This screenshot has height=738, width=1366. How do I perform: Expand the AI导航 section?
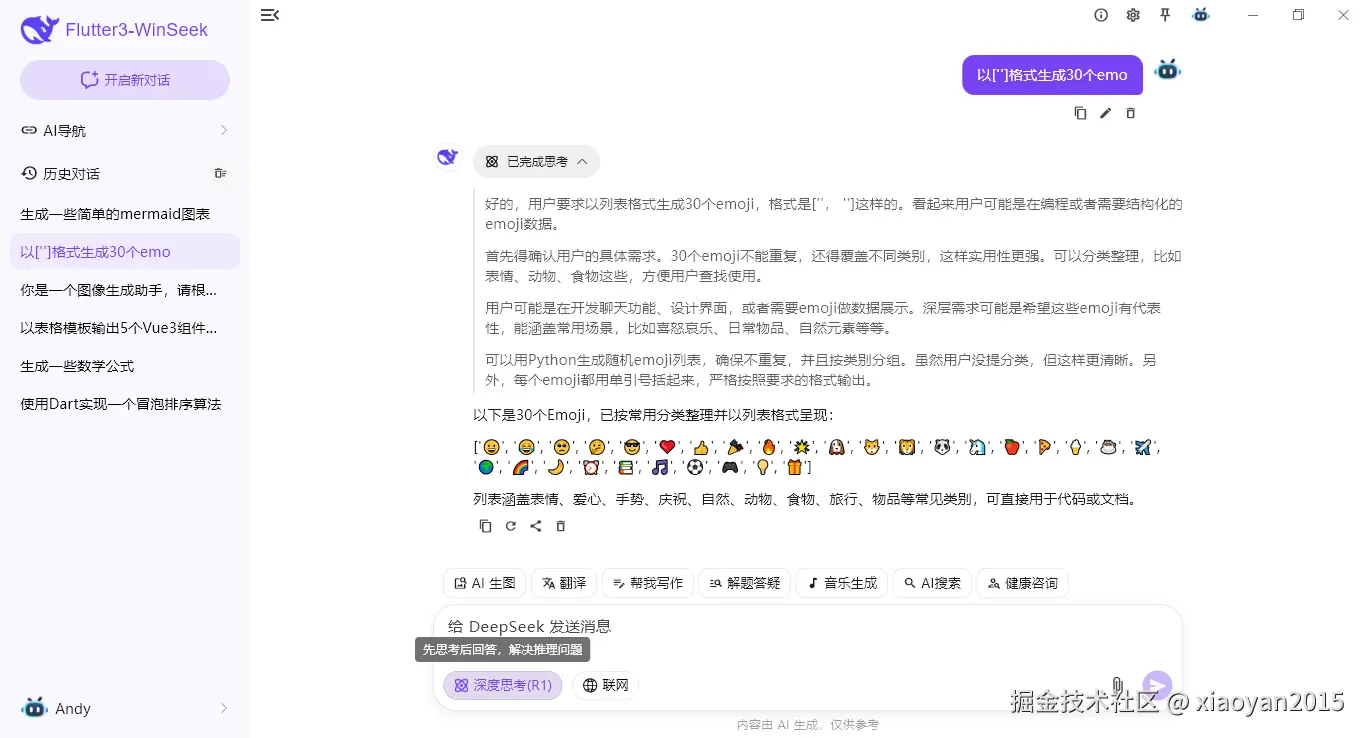click(124, 130)
